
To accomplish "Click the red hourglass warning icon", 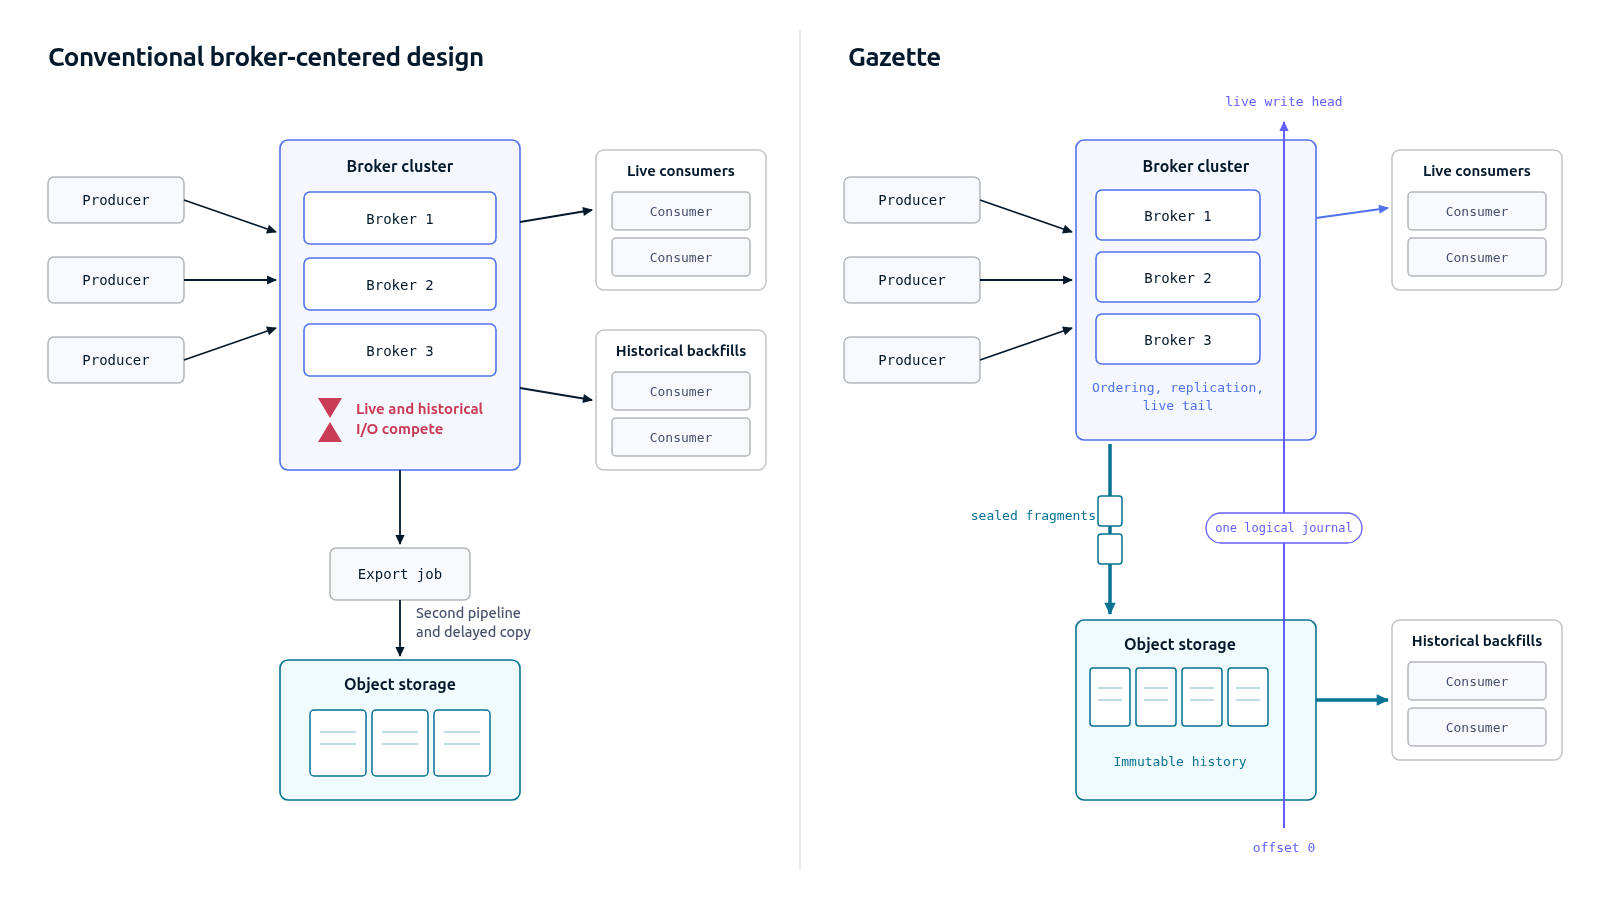I will coord(330,420).
